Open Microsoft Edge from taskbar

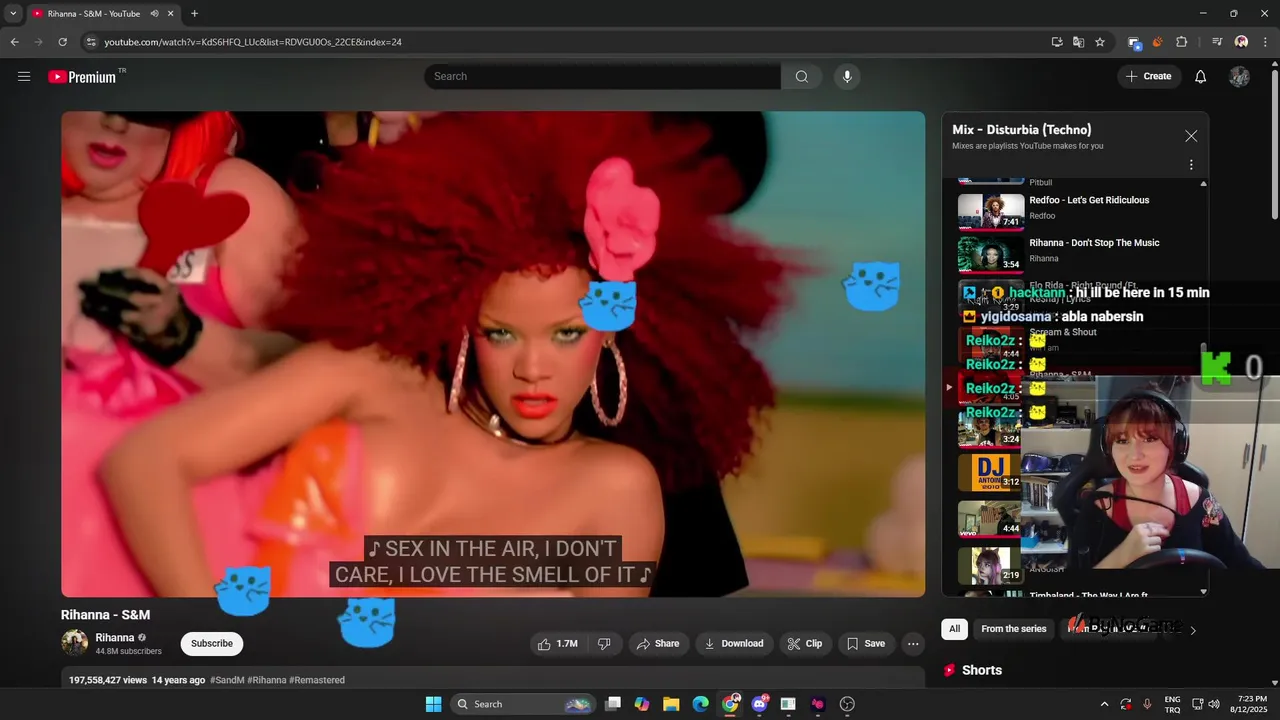[x=700, y=704]
